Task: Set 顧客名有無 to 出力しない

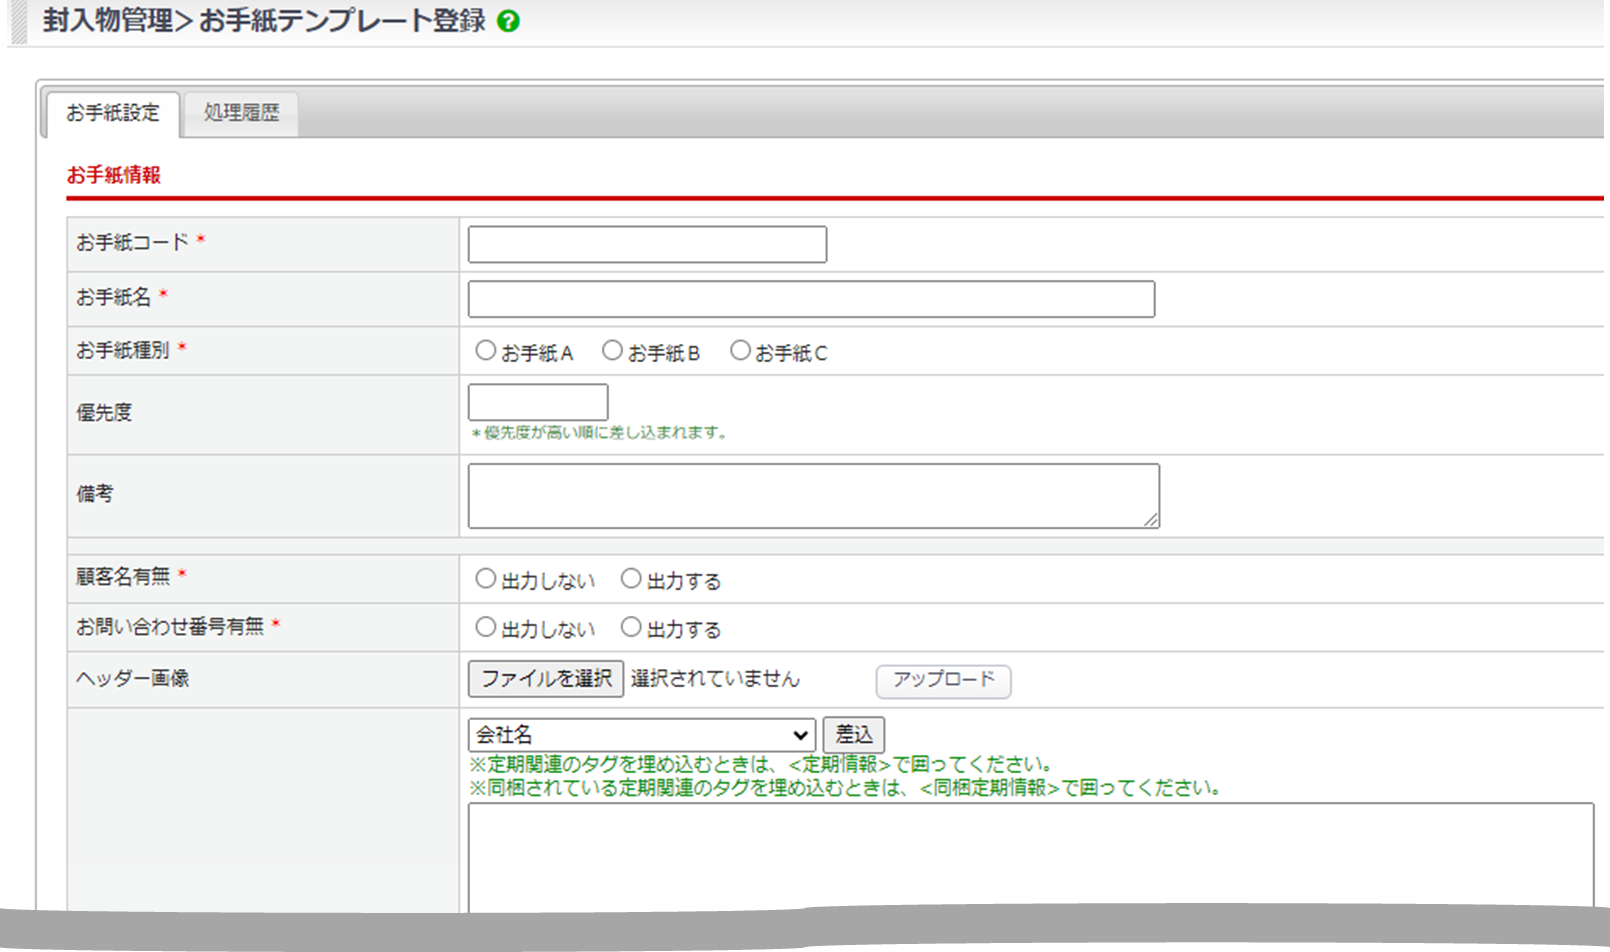Action: pos(486,579)
